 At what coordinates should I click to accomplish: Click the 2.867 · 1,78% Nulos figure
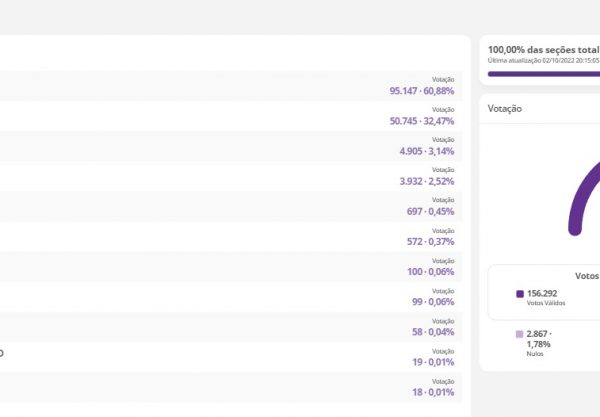(541, 338)
